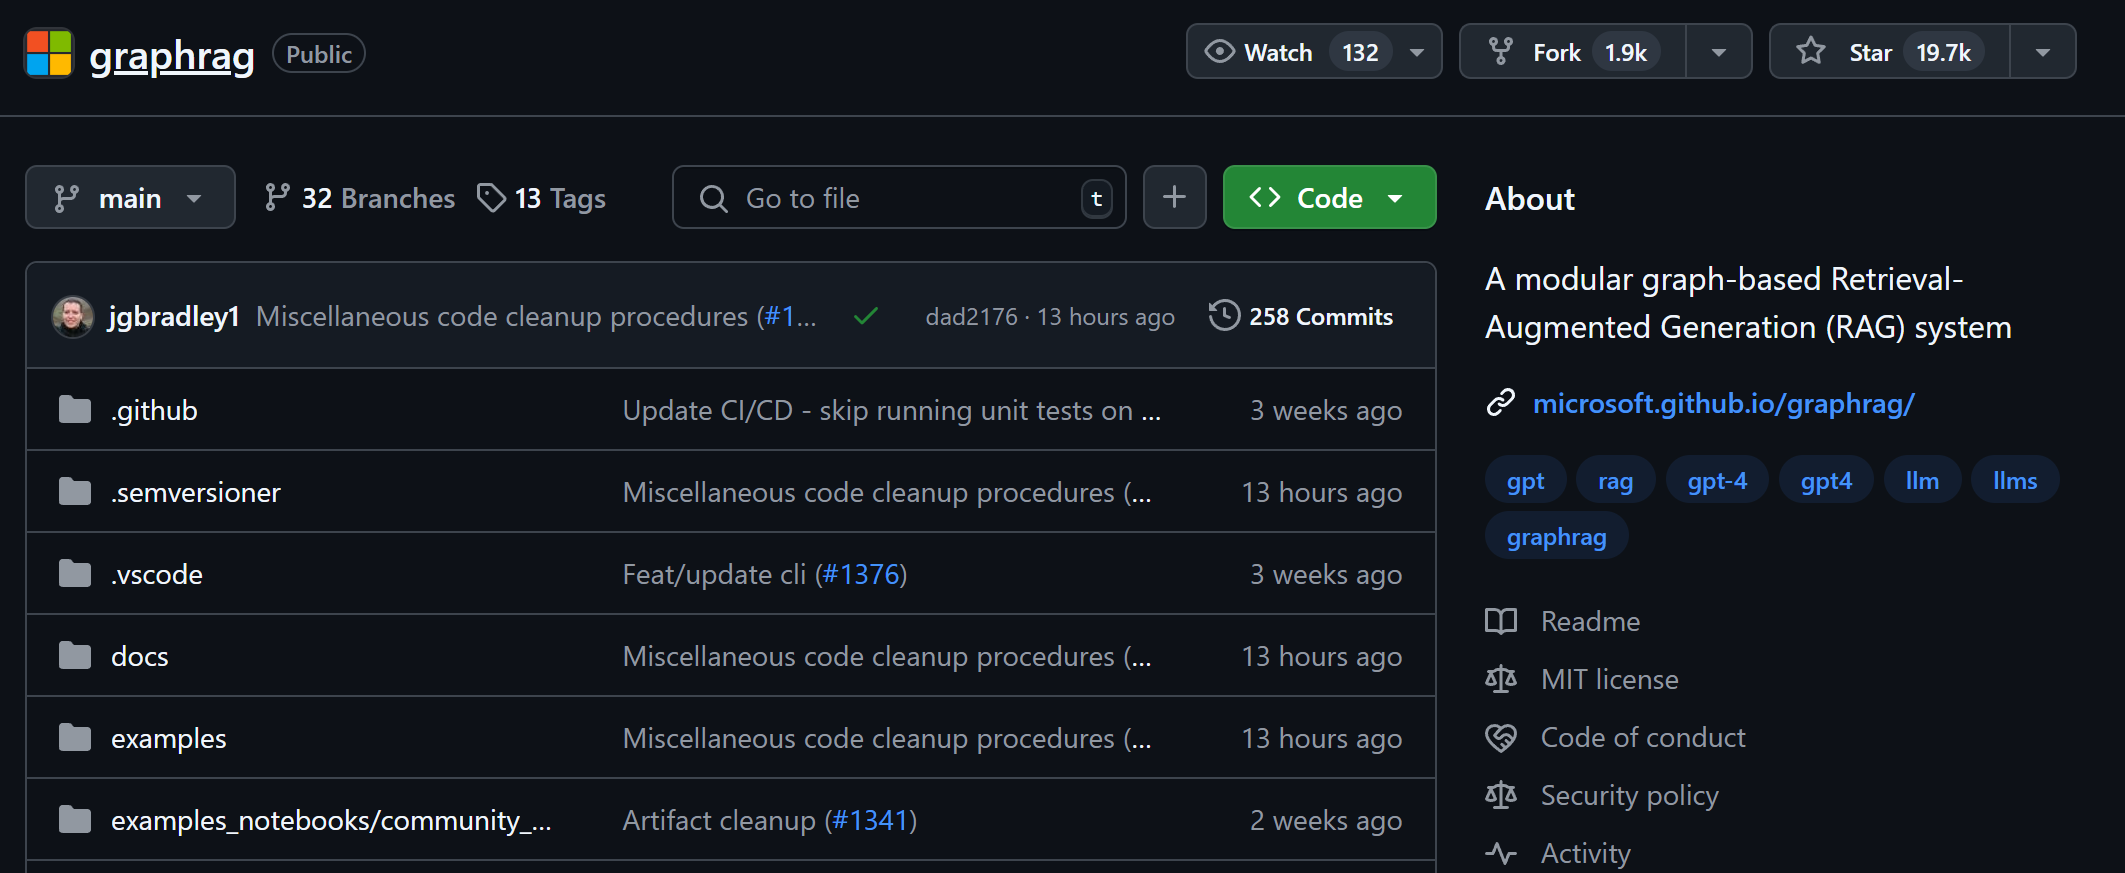Click folder icon beside examples

[x=75, y=738]
